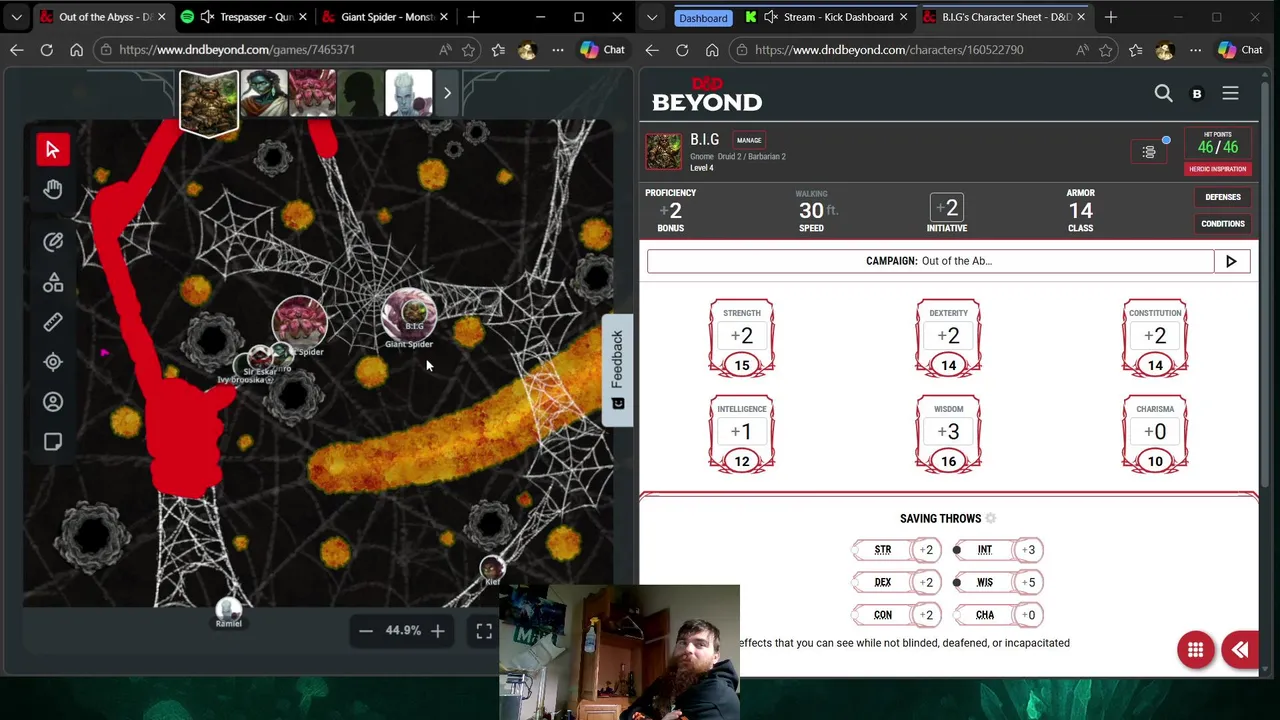Open the B user account avatar

click(1197, 94)
